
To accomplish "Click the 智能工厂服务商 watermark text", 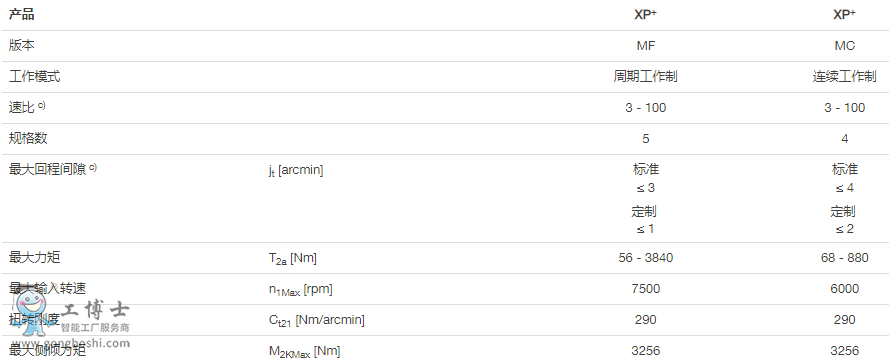I will (x=95, y=328).
